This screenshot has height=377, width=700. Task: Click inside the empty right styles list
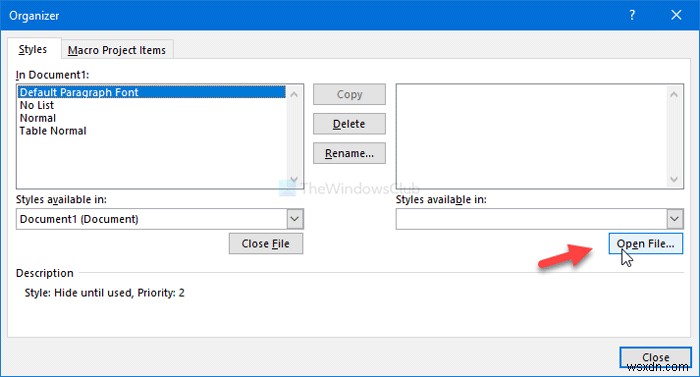pos(531,136)
